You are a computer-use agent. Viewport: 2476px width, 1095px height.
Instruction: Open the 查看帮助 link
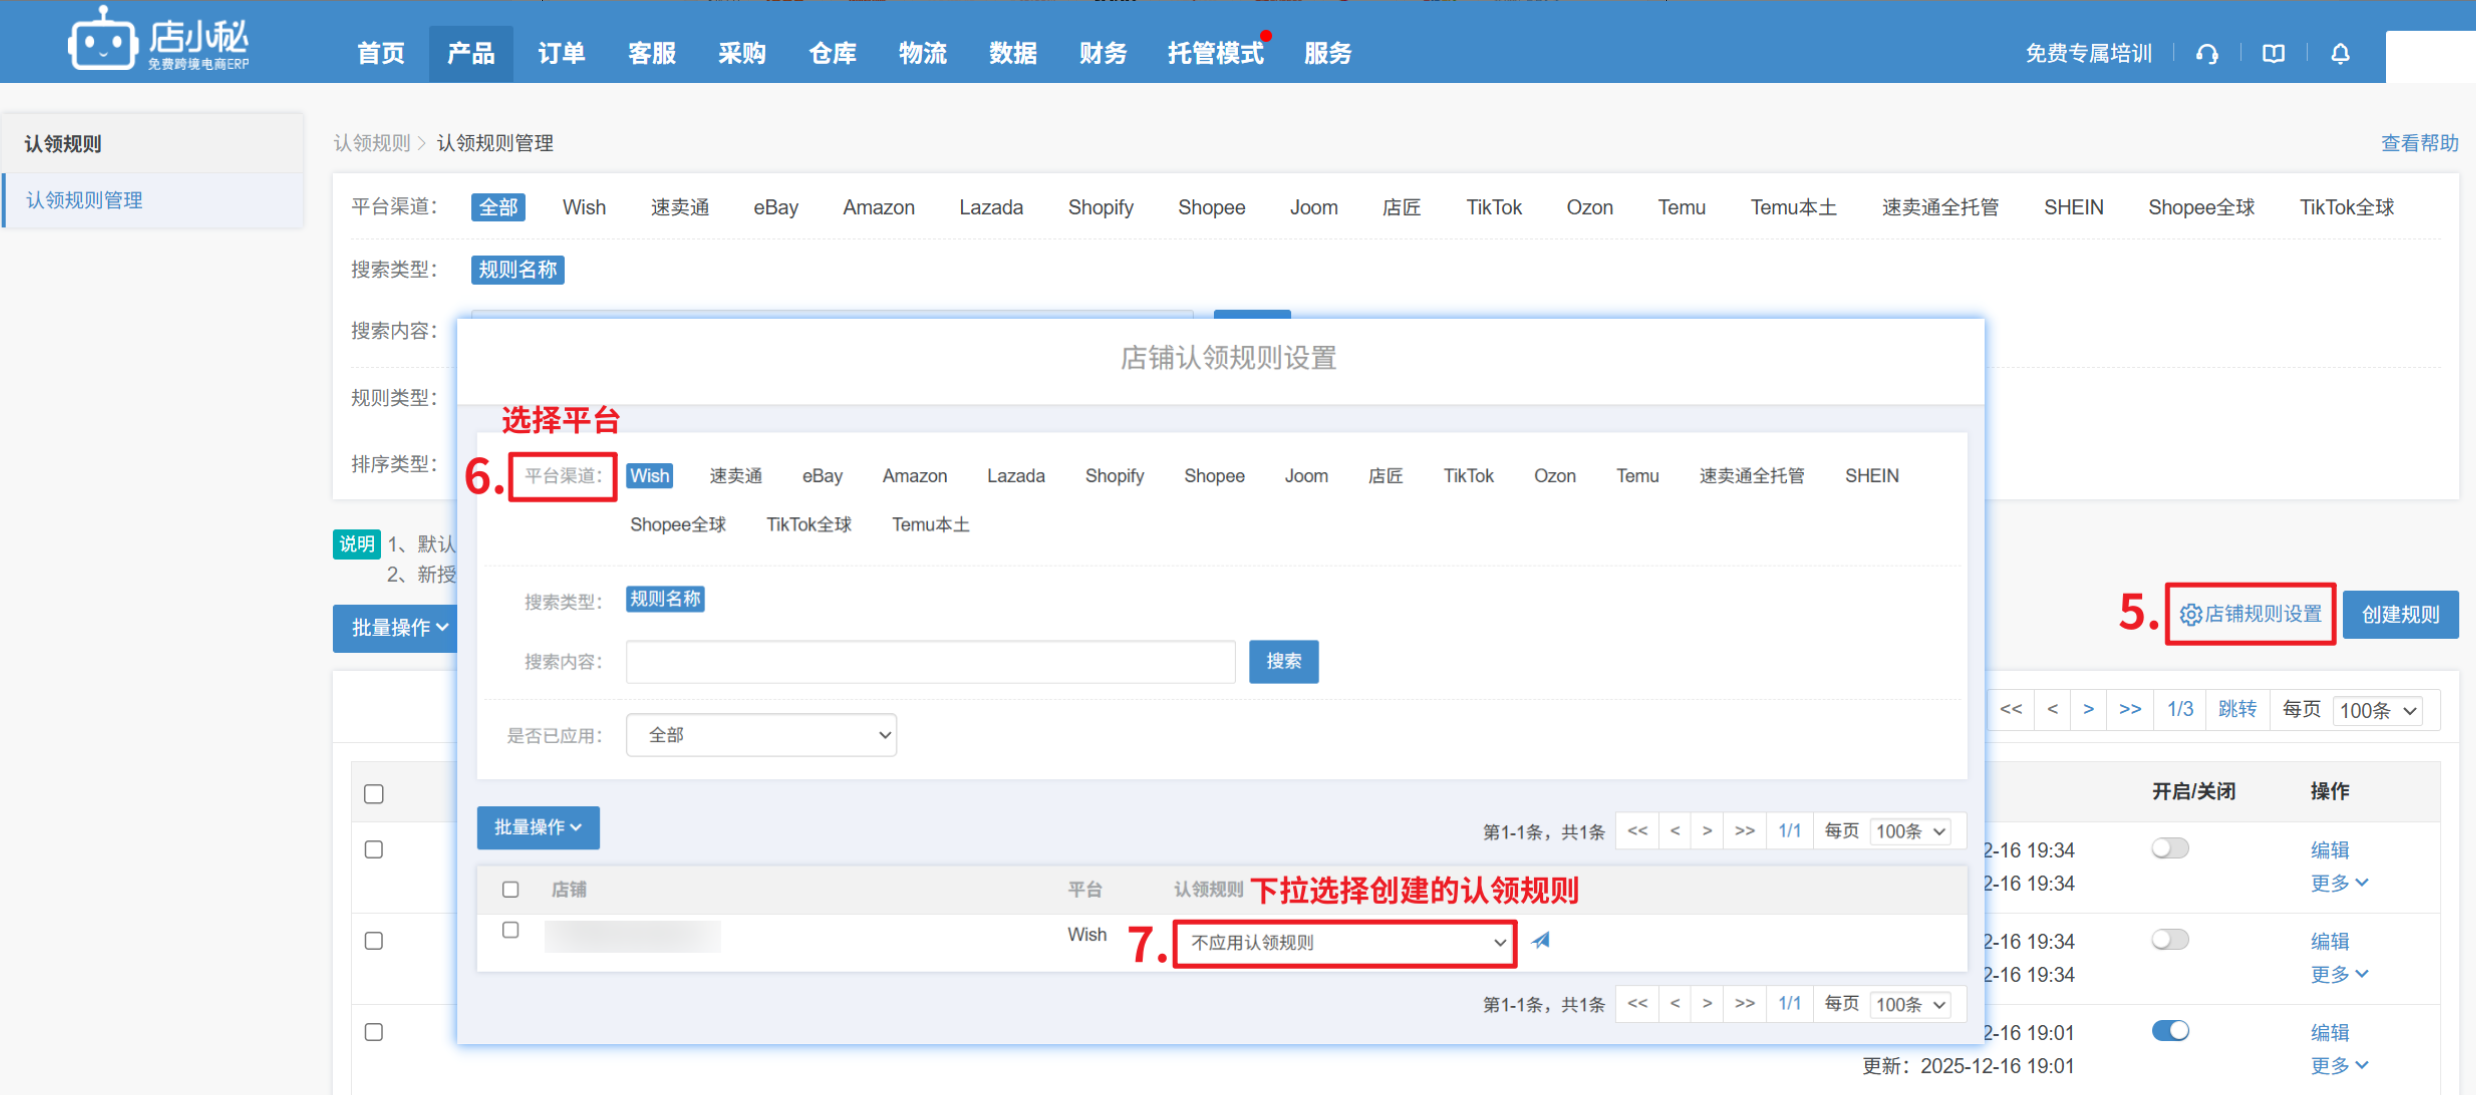coord(2419,143)
